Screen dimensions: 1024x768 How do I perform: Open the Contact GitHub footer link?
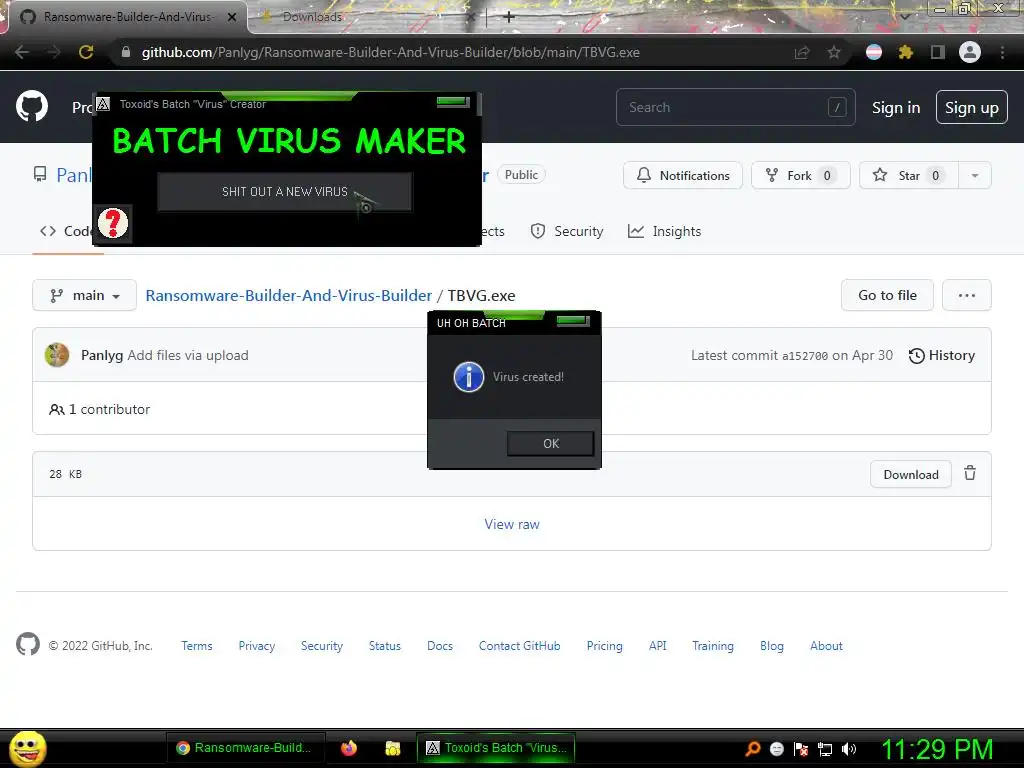point(519,645)
